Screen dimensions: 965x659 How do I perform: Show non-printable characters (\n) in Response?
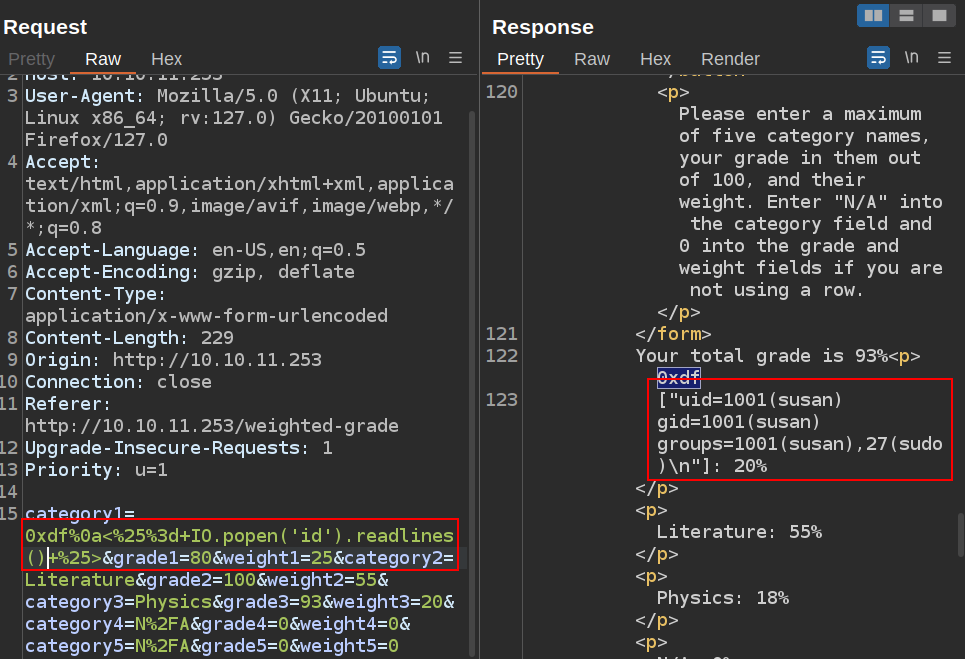coord(912,57)
